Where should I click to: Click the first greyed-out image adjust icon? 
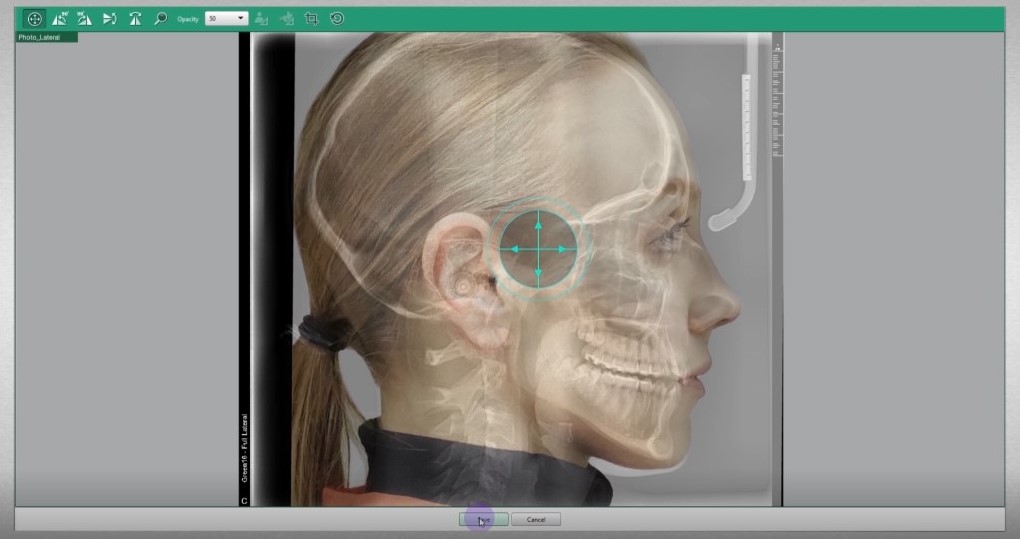point(262,19)
